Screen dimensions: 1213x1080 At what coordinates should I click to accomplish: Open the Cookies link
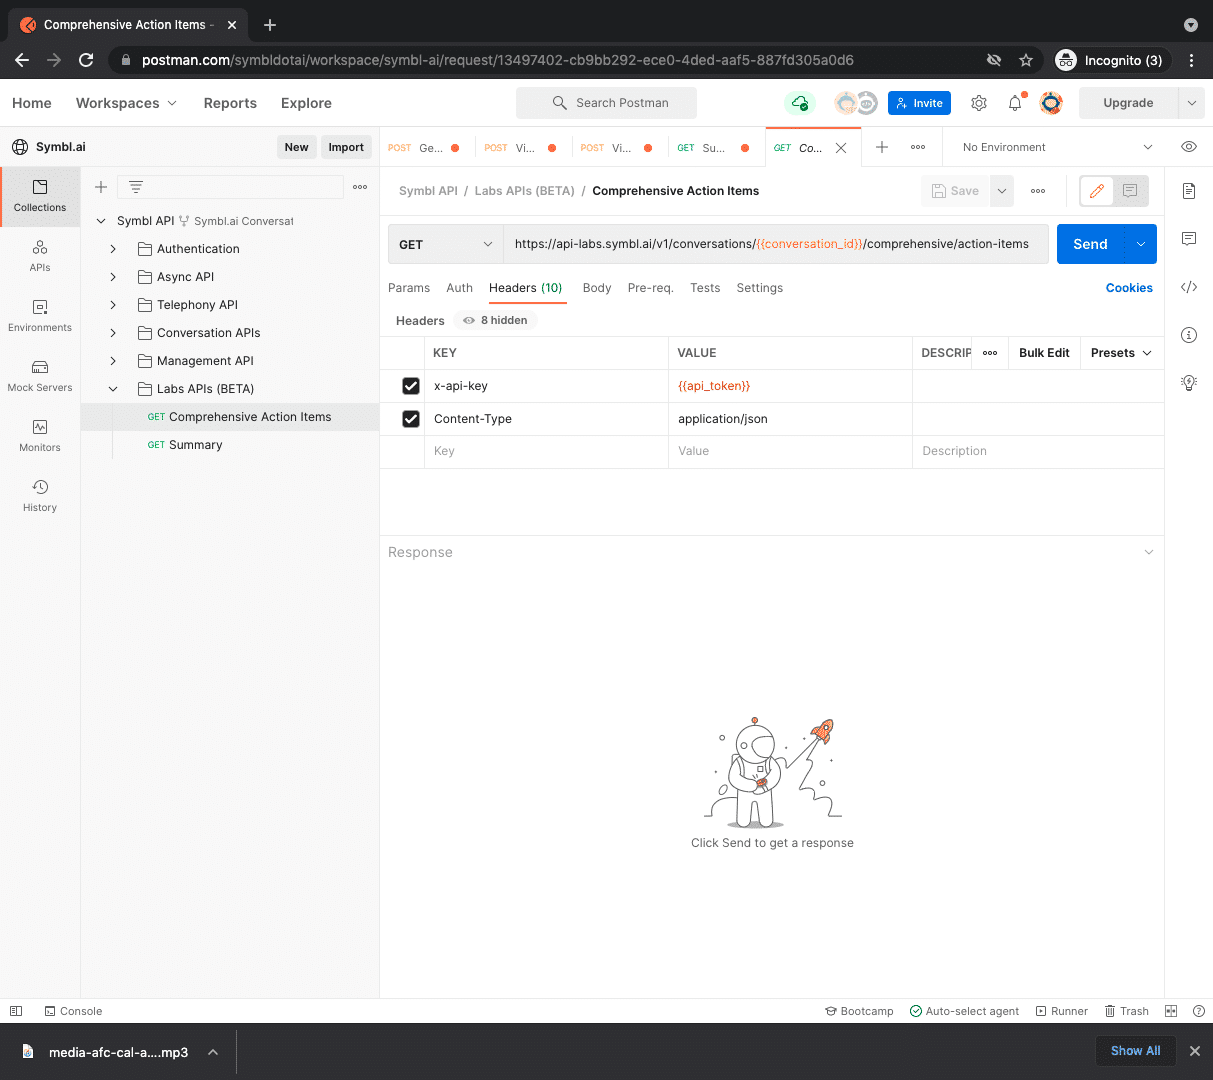pyautogui.click(x=1129, y=288)
